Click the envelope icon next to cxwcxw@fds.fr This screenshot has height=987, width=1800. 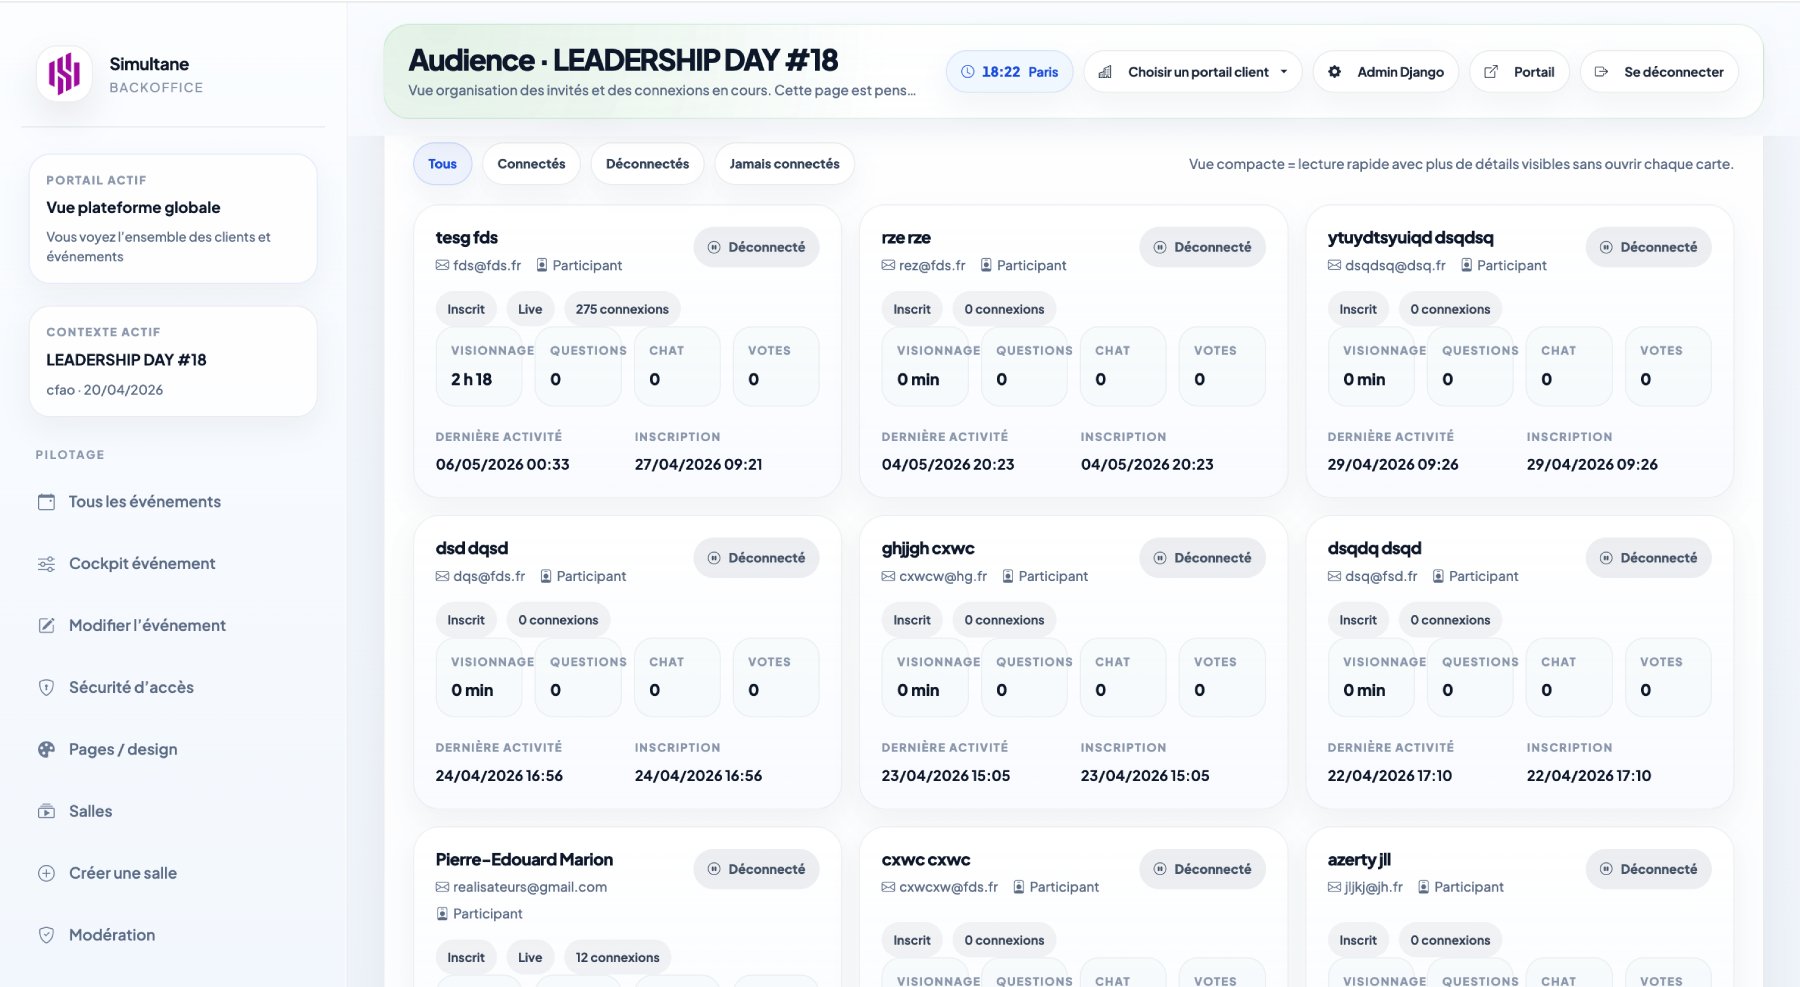point(888,888)
